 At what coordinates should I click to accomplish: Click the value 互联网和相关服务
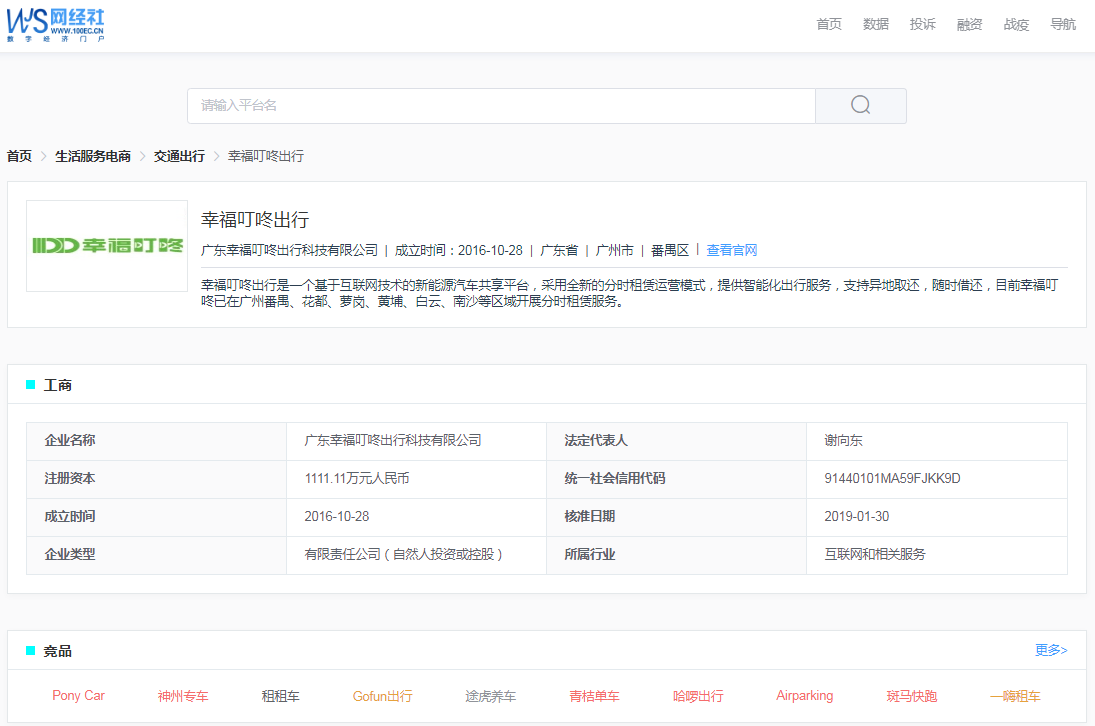click(x=875, y=554)
